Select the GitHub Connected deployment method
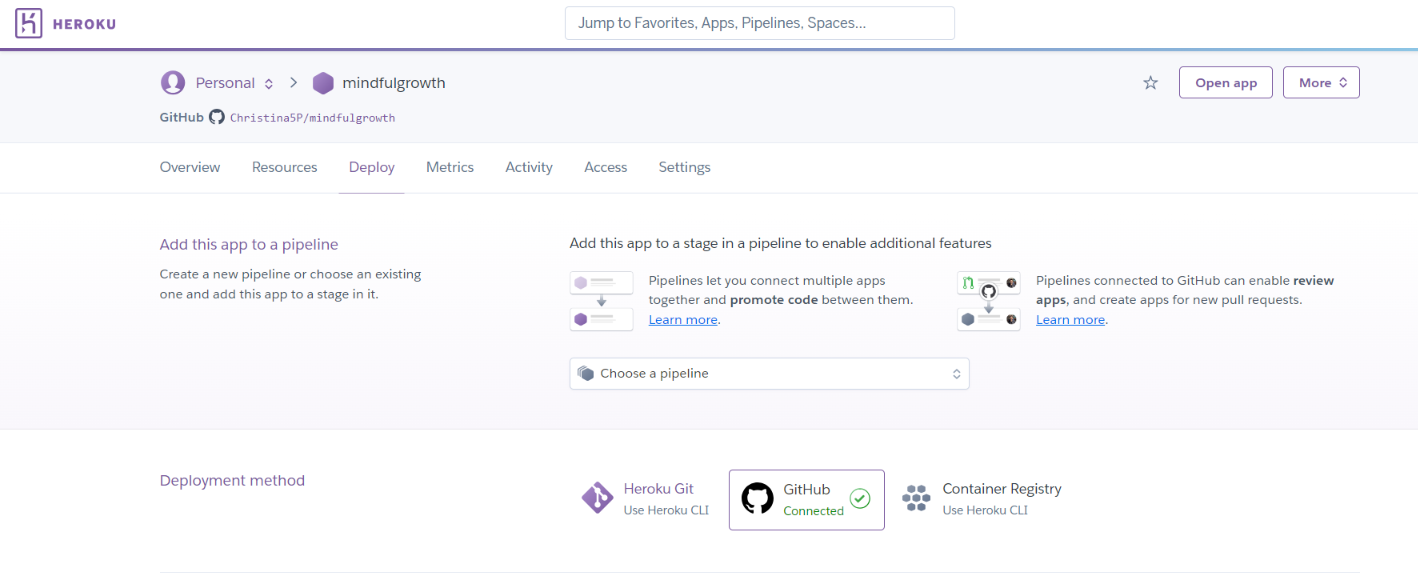 [x=807, y=499]
